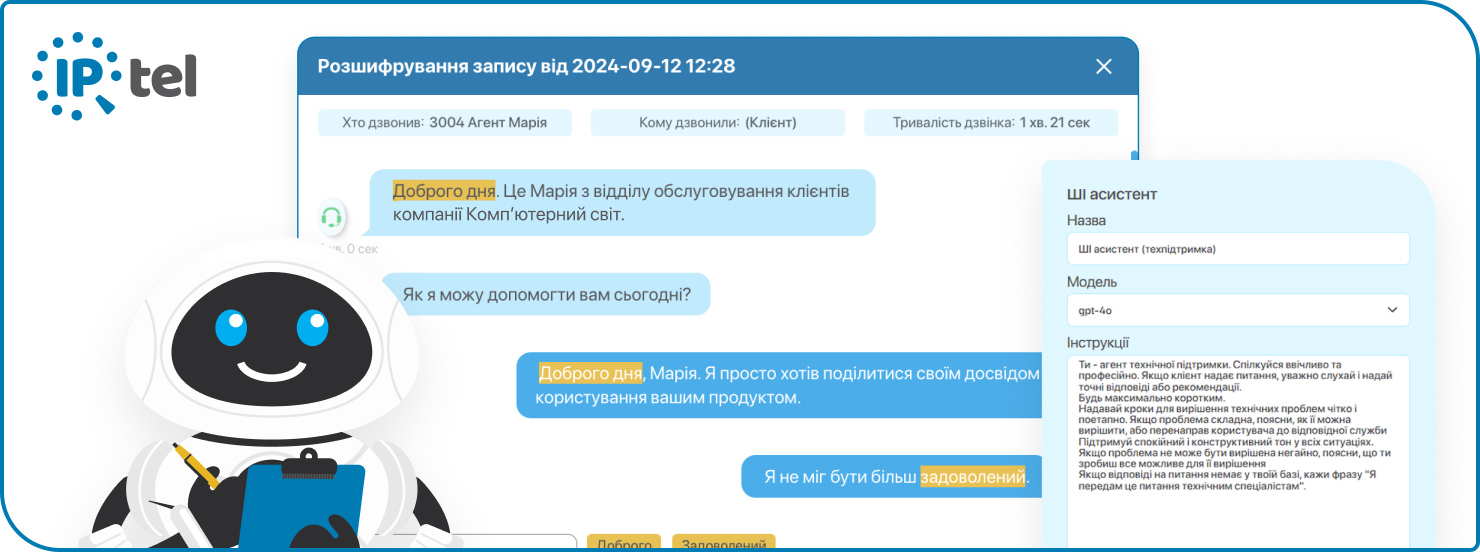
Task: Click the message Як я можу допомогти вам сьогодні
Action: [546, 295]
